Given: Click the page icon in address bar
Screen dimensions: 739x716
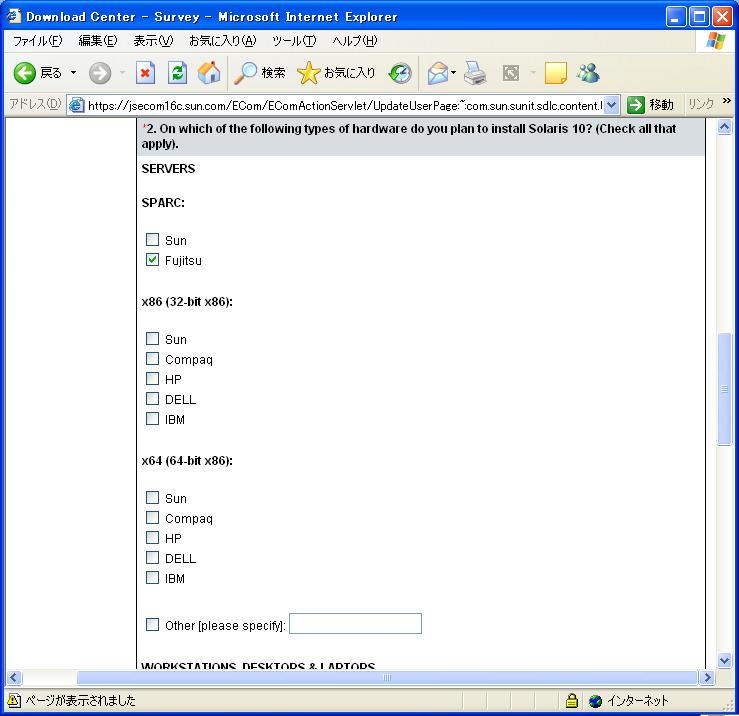Looking at the screenshot, I should (x=76, y=105).
